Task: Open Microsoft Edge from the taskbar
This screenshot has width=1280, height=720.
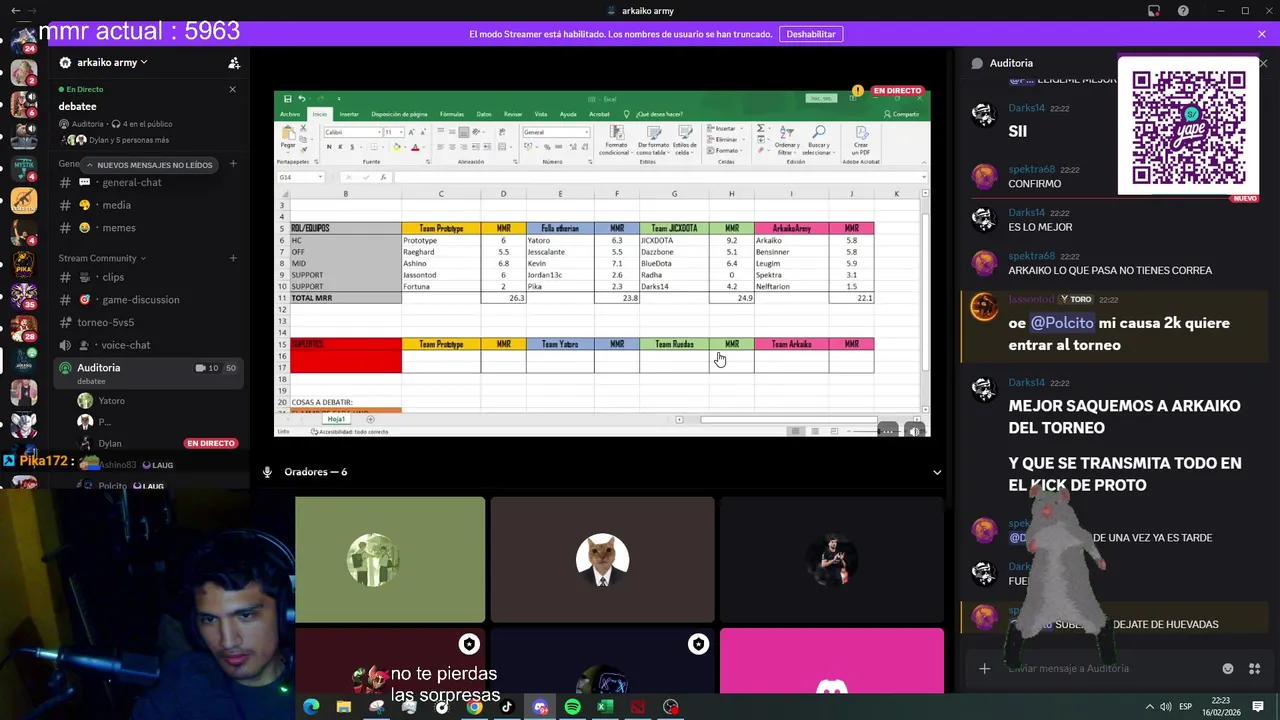Action: 311,707
